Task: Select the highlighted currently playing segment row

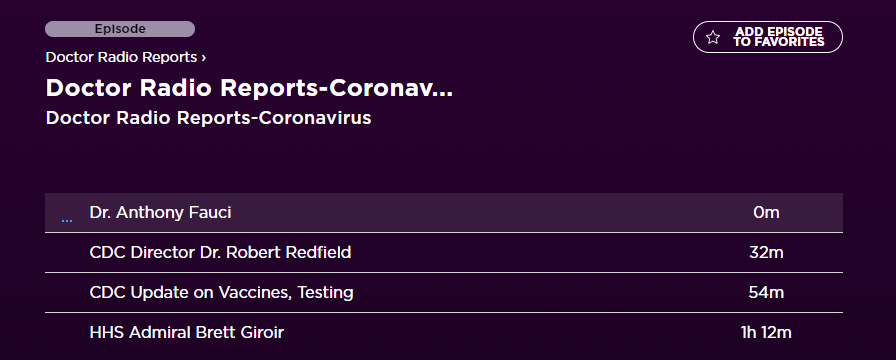Action: [x=444, y=213]
